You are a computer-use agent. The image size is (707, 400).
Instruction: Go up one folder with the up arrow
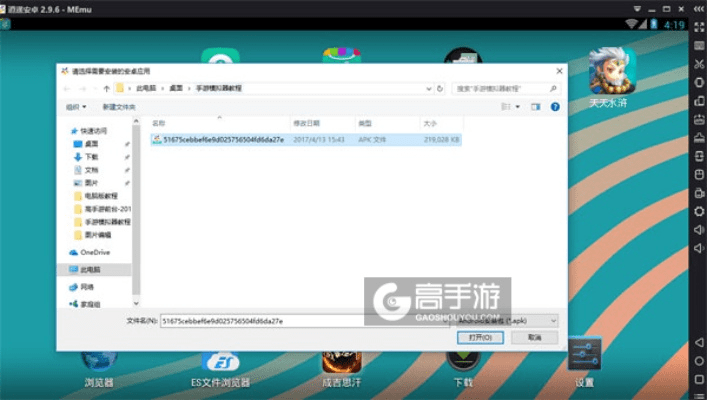pyautogui.click(x=106, y=89)
